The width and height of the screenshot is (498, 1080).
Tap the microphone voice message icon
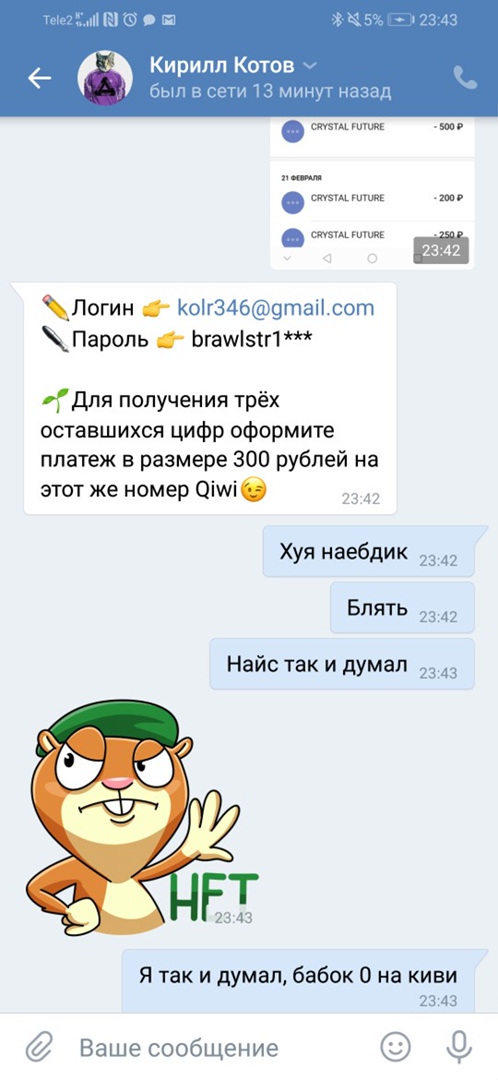point(458,1048)
